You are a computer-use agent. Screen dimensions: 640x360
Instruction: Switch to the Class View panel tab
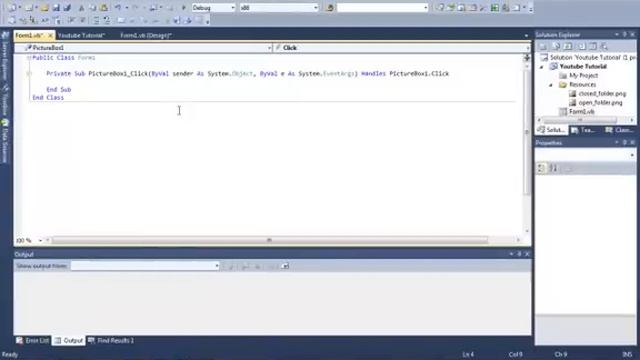click(x=620, y=130)
